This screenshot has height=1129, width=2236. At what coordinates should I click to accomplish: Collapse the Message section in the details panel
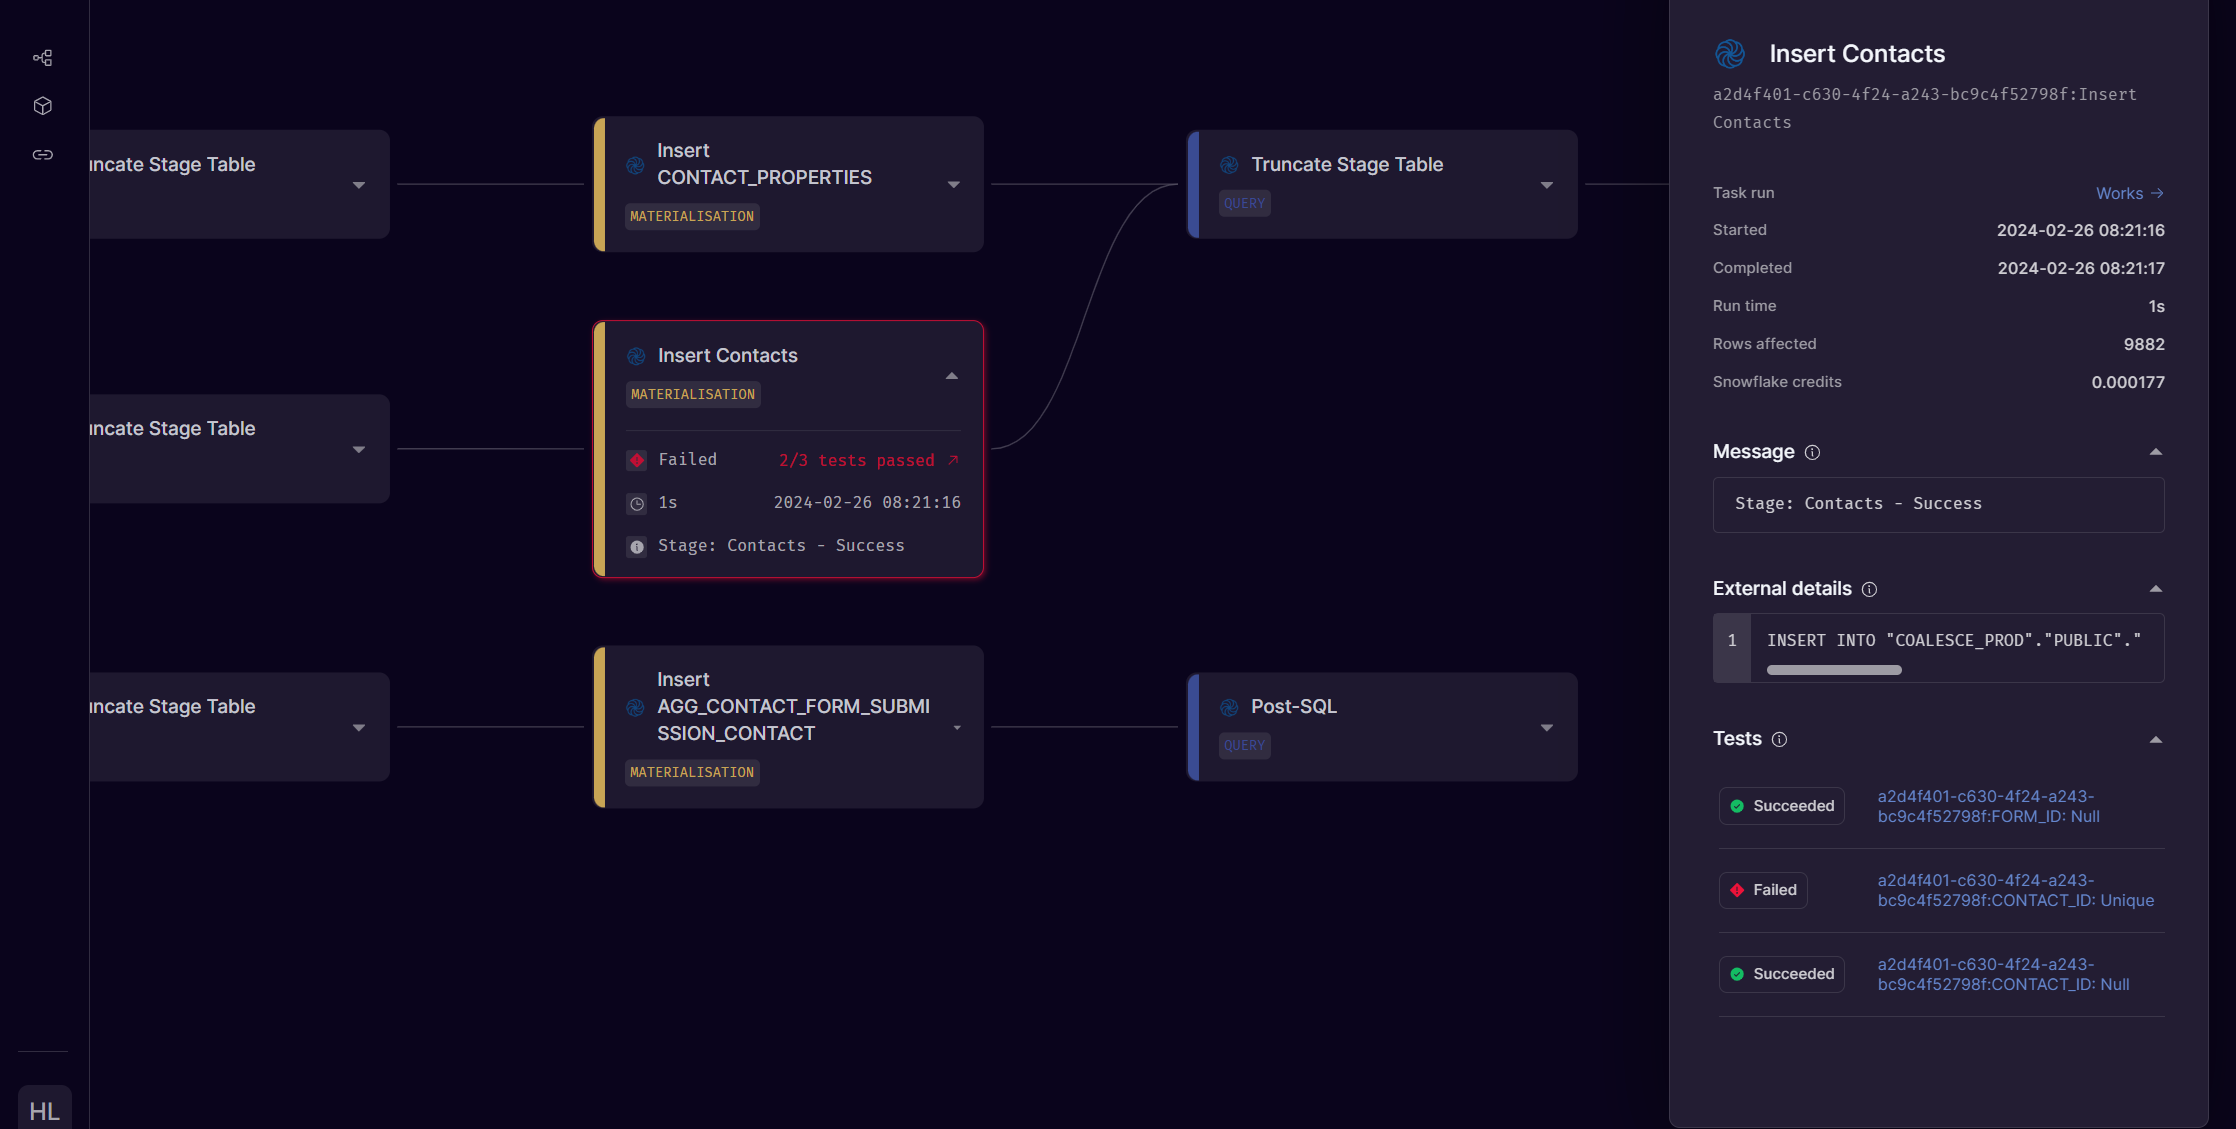(2156, 451)
